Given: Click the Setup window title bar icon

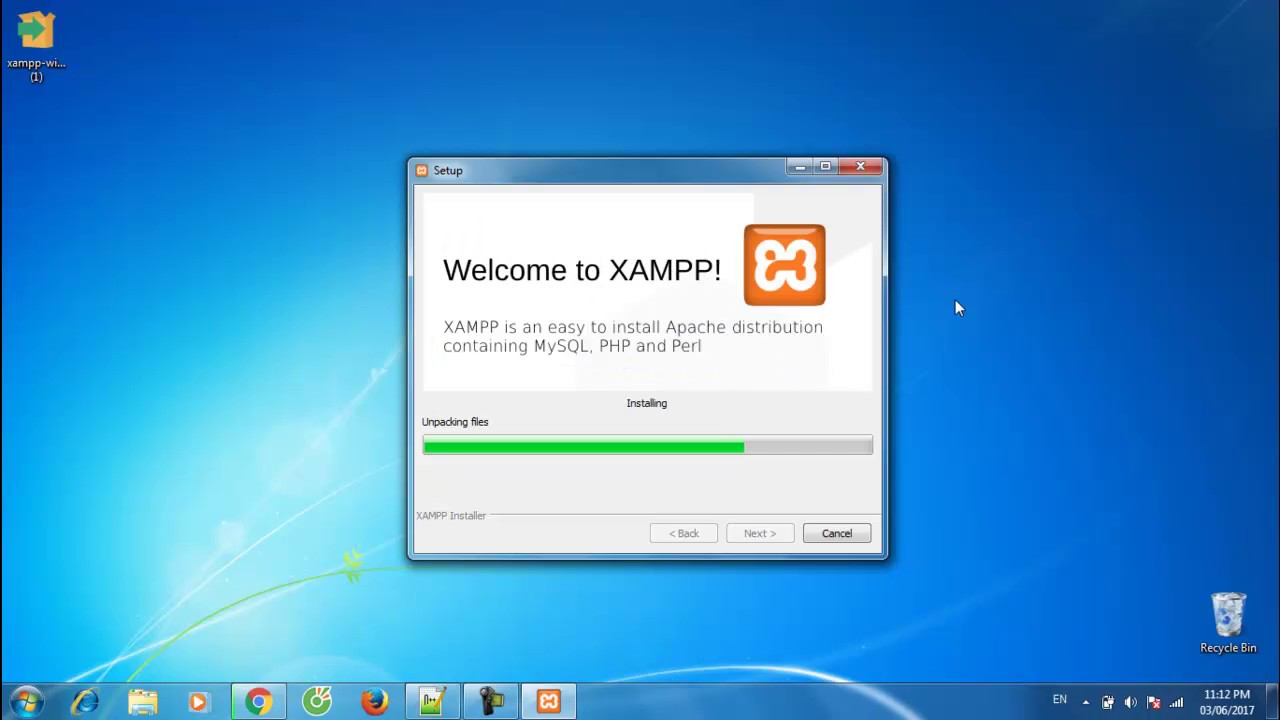Looking at the screenshot, I should click(x=422, y=171).
